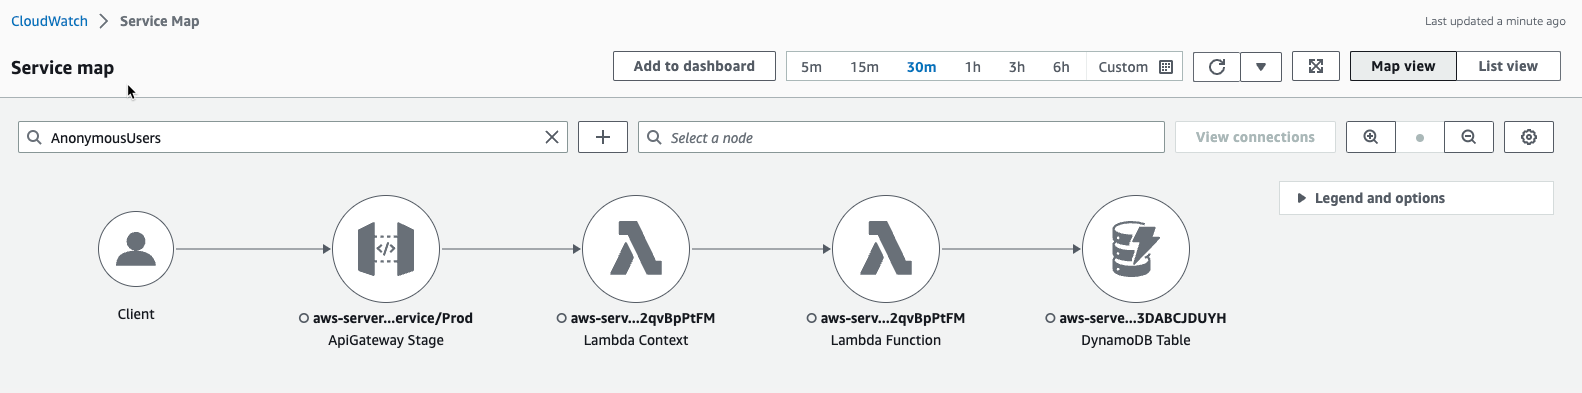Click the Lambda Context label text
This screenshot has width=1582, height=393.
coord(636,340)
